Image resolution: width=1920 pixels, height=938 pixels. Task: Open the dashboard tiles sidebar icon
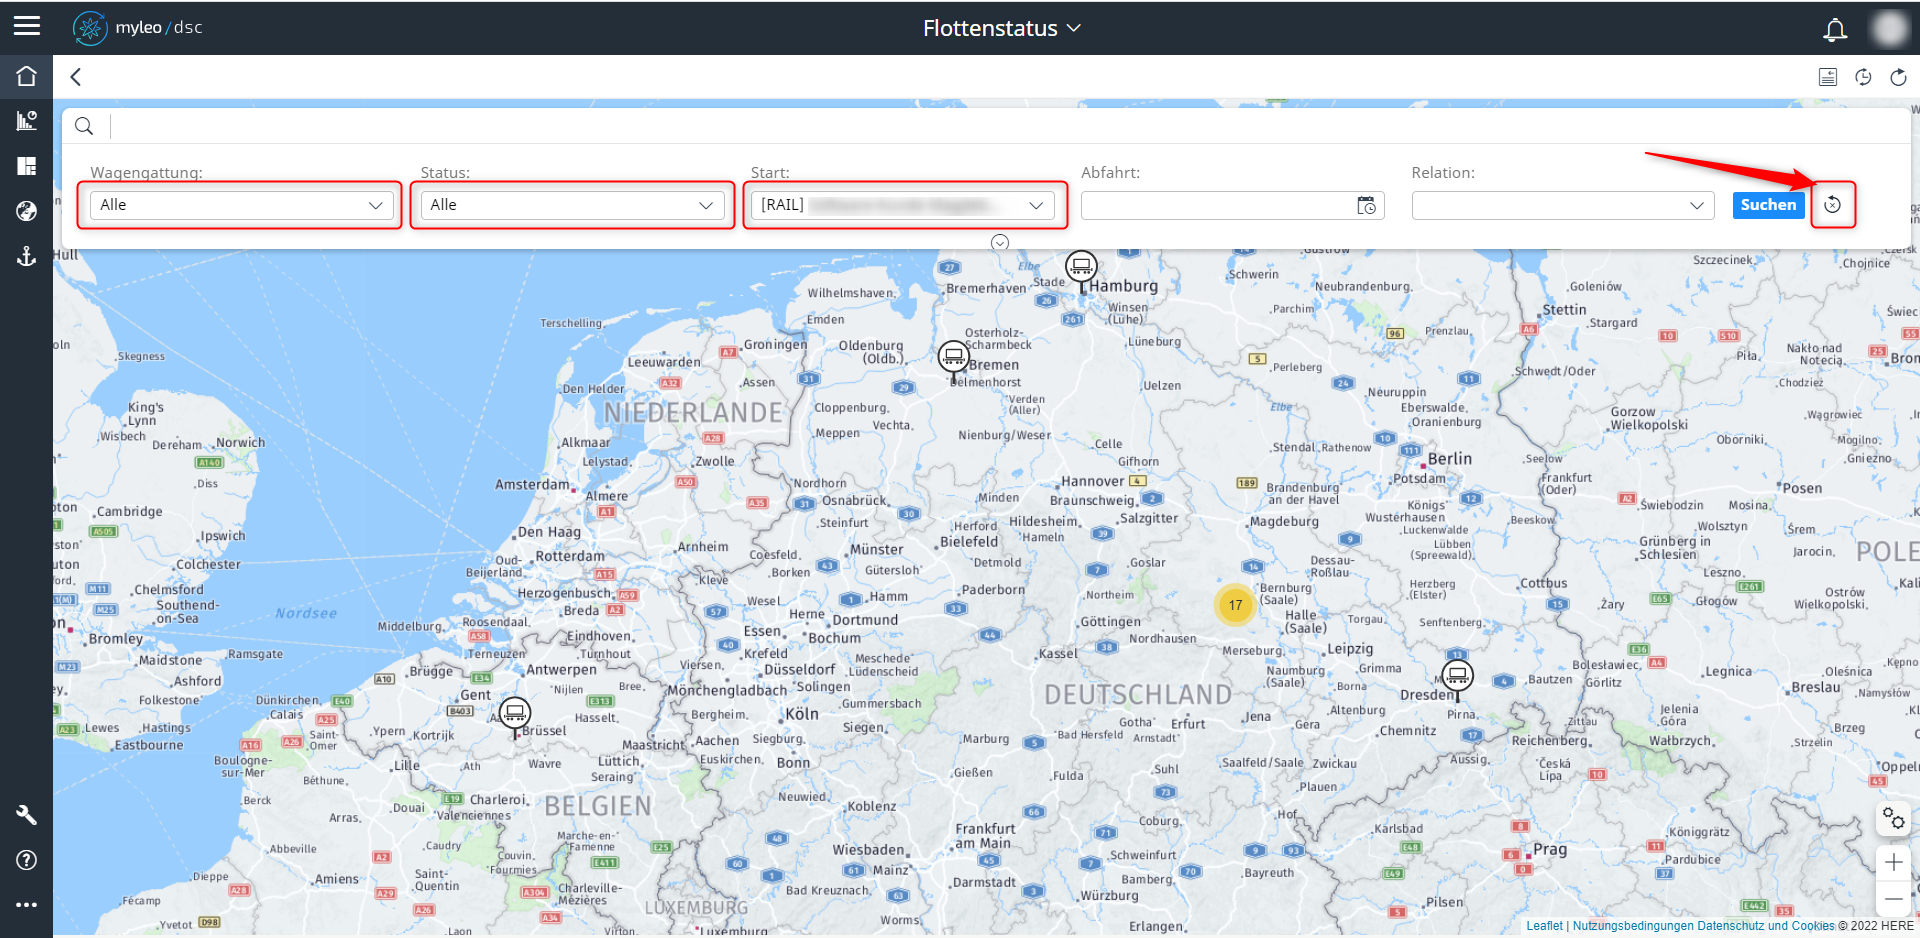pyautogui.click(x=27, y=166)
